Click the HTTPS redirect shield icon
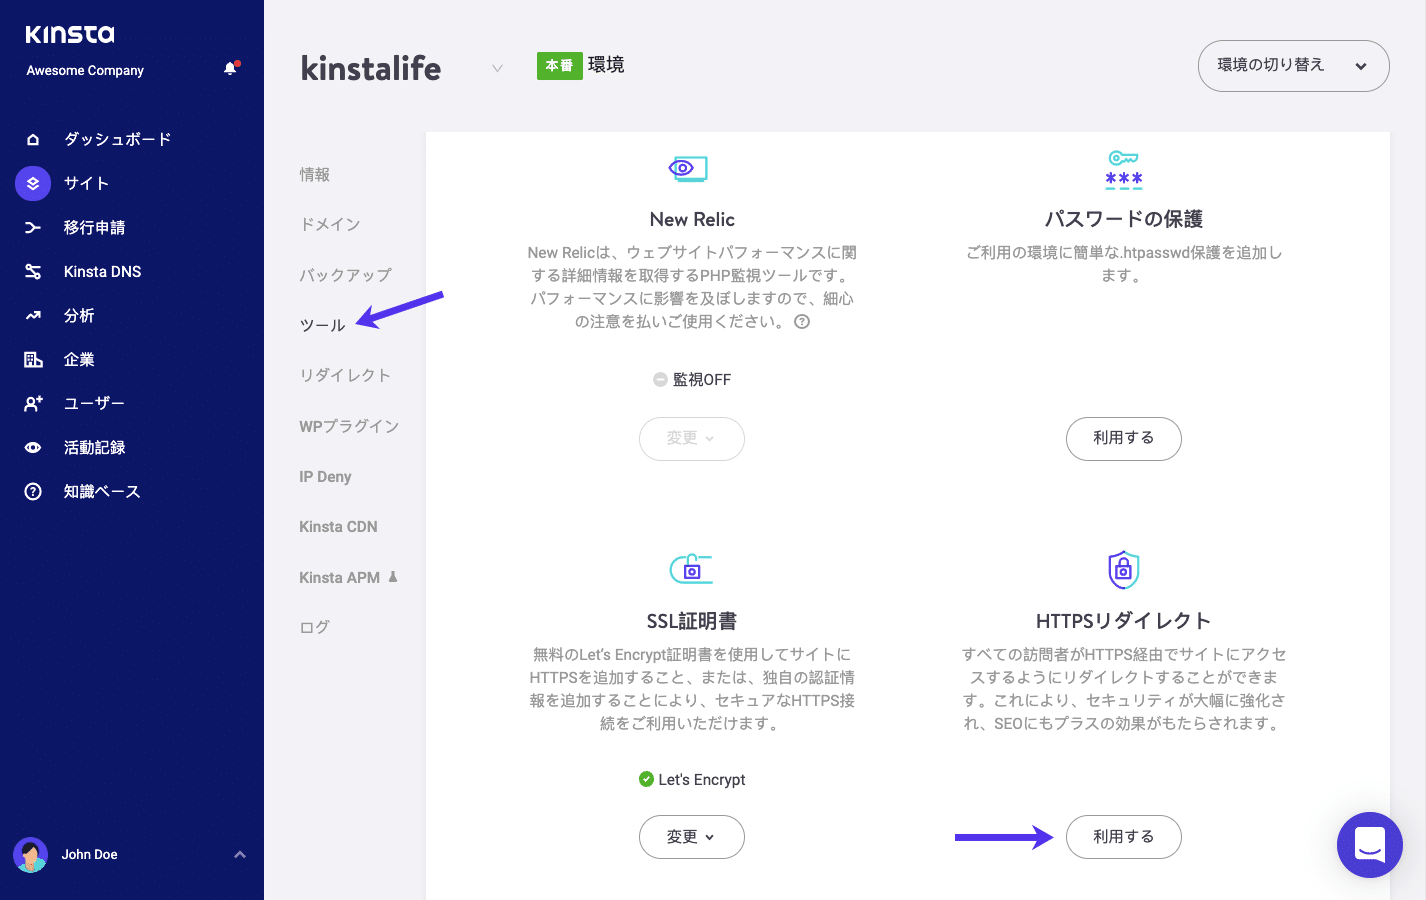This screenshot has height=900, width=1426. point(1123,568)
